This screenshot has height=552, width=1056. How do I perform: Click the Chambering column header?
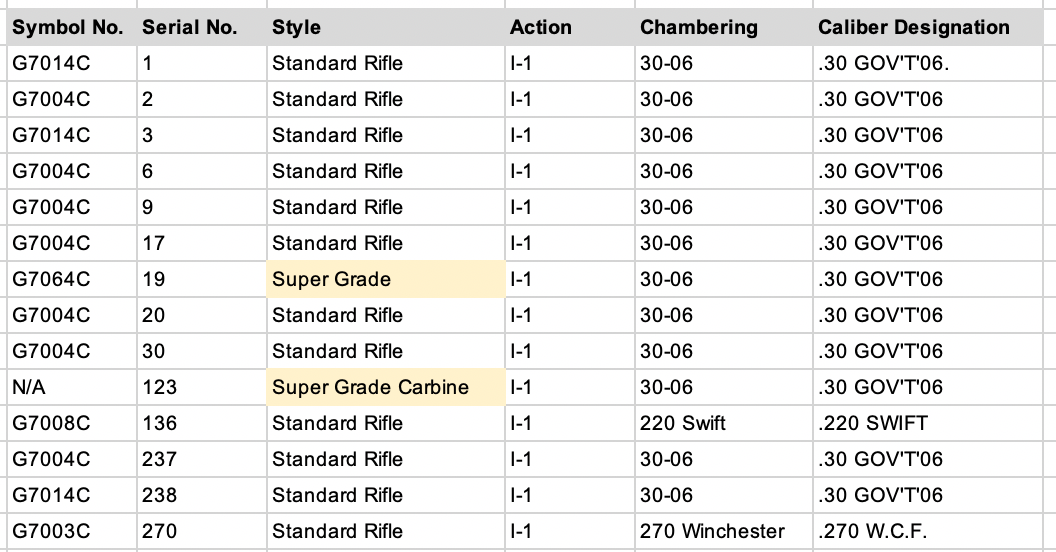coord(723,28)
